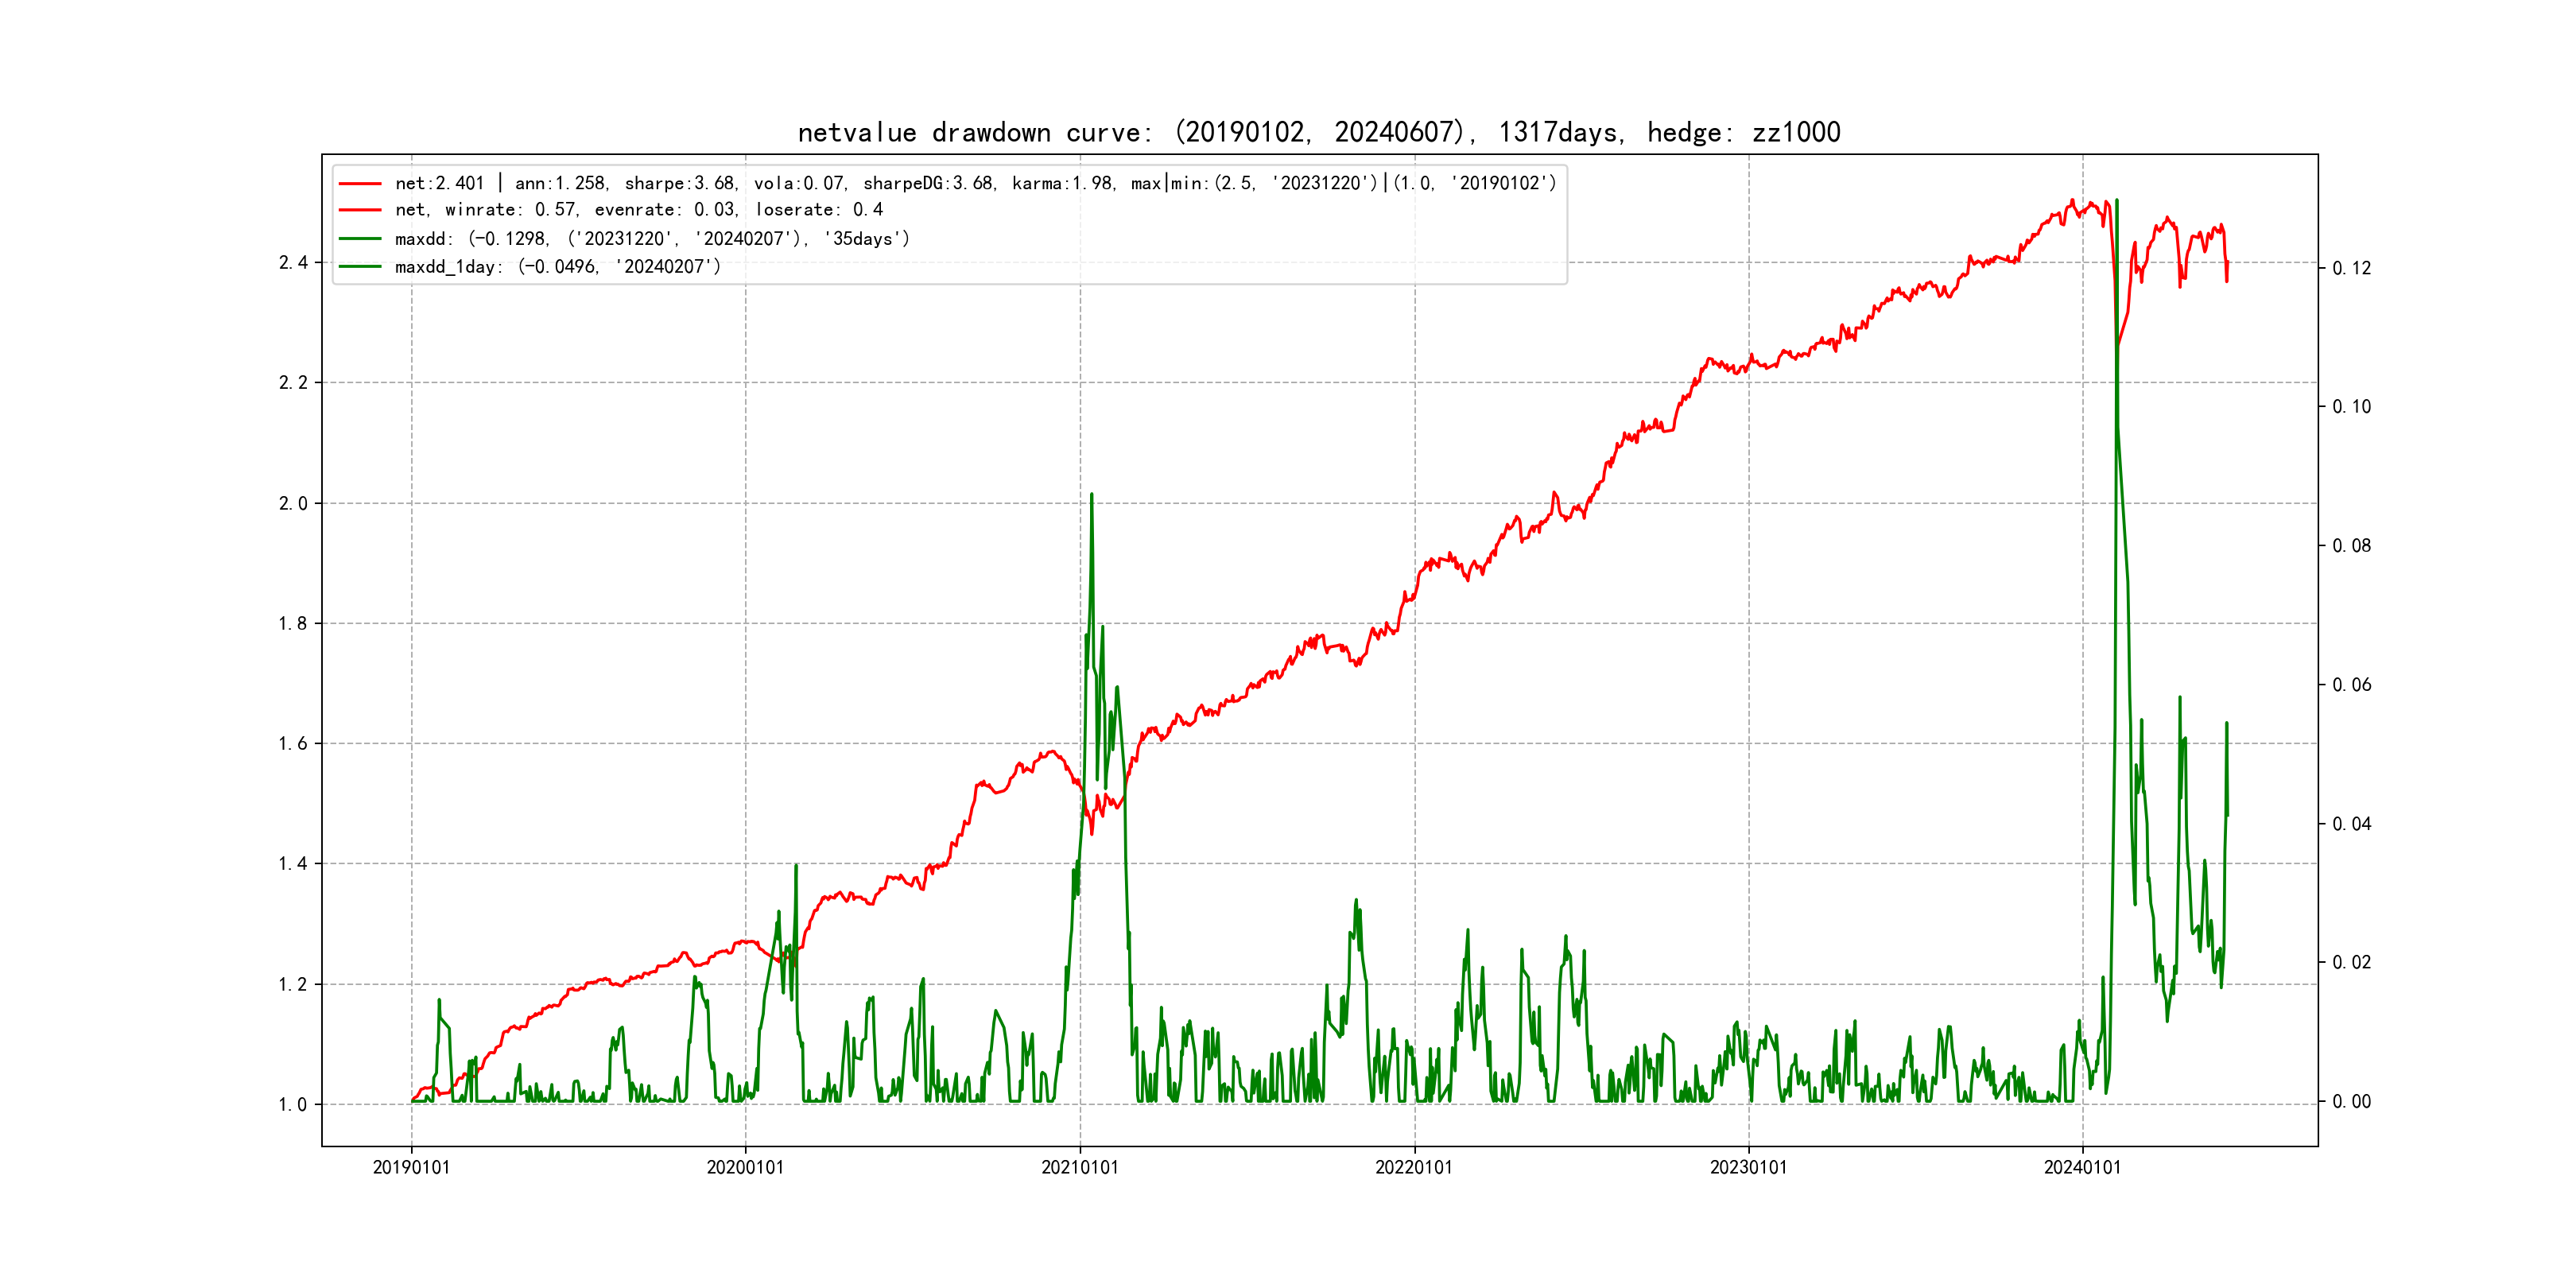Screen dimensions: 2576x1288
Task: Click the green swatch beside maxdd_1day legend entry
Action: [x=360, y=267]
